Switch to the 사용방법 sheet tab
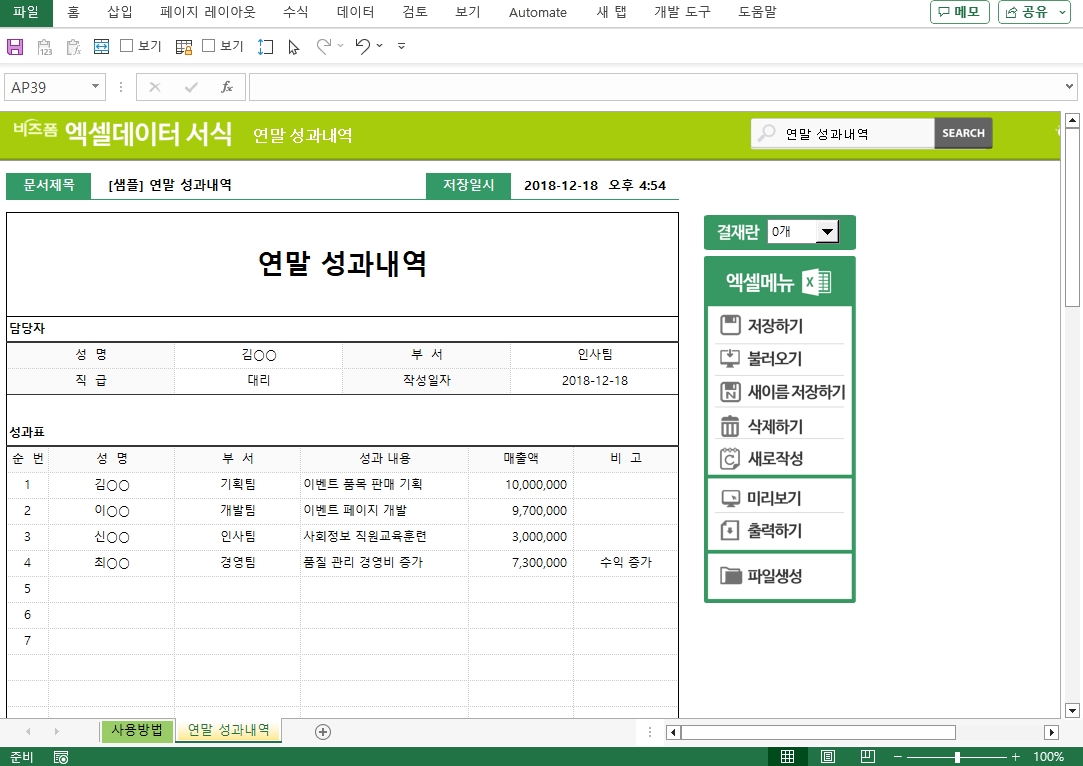 pos(137,730)
